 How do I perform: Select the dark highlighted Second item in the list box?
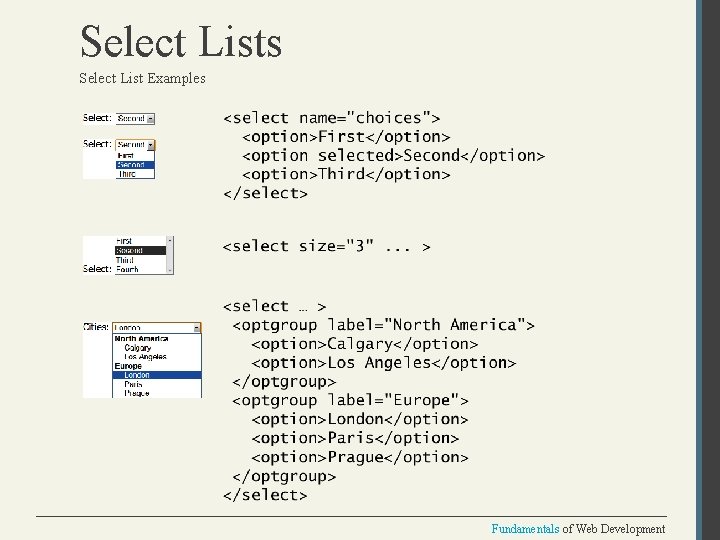140,251
